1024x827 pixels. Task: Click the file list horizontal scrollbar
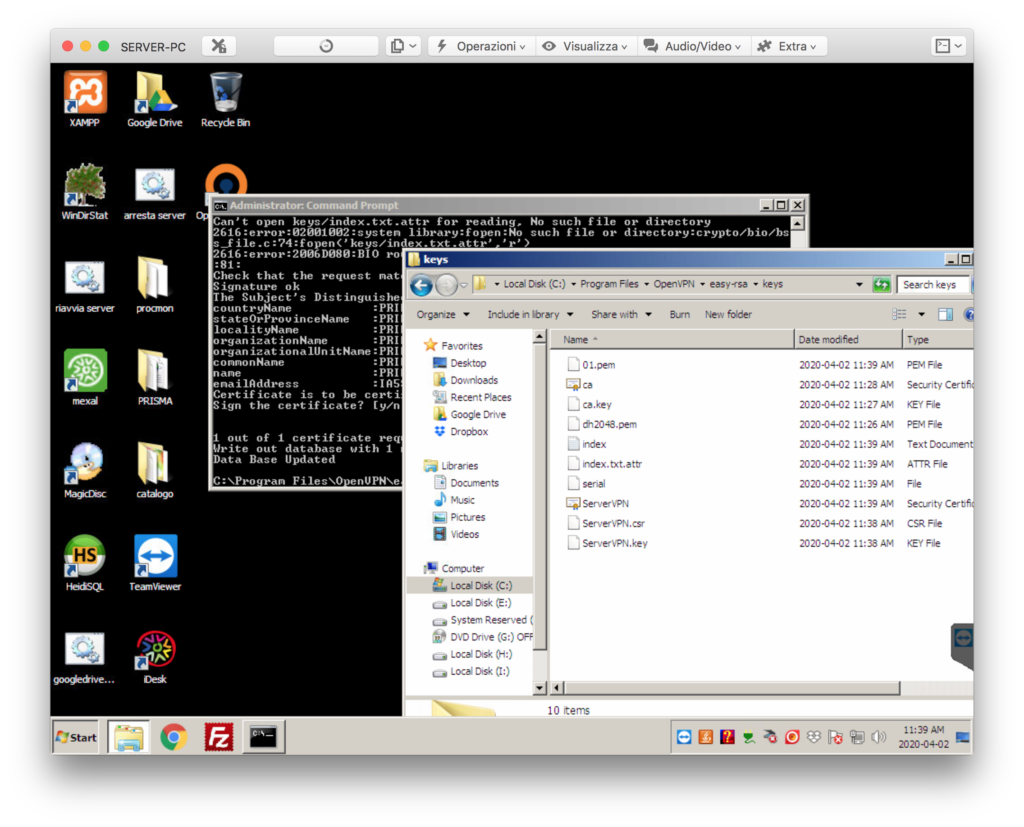click(x=732, y=688)
